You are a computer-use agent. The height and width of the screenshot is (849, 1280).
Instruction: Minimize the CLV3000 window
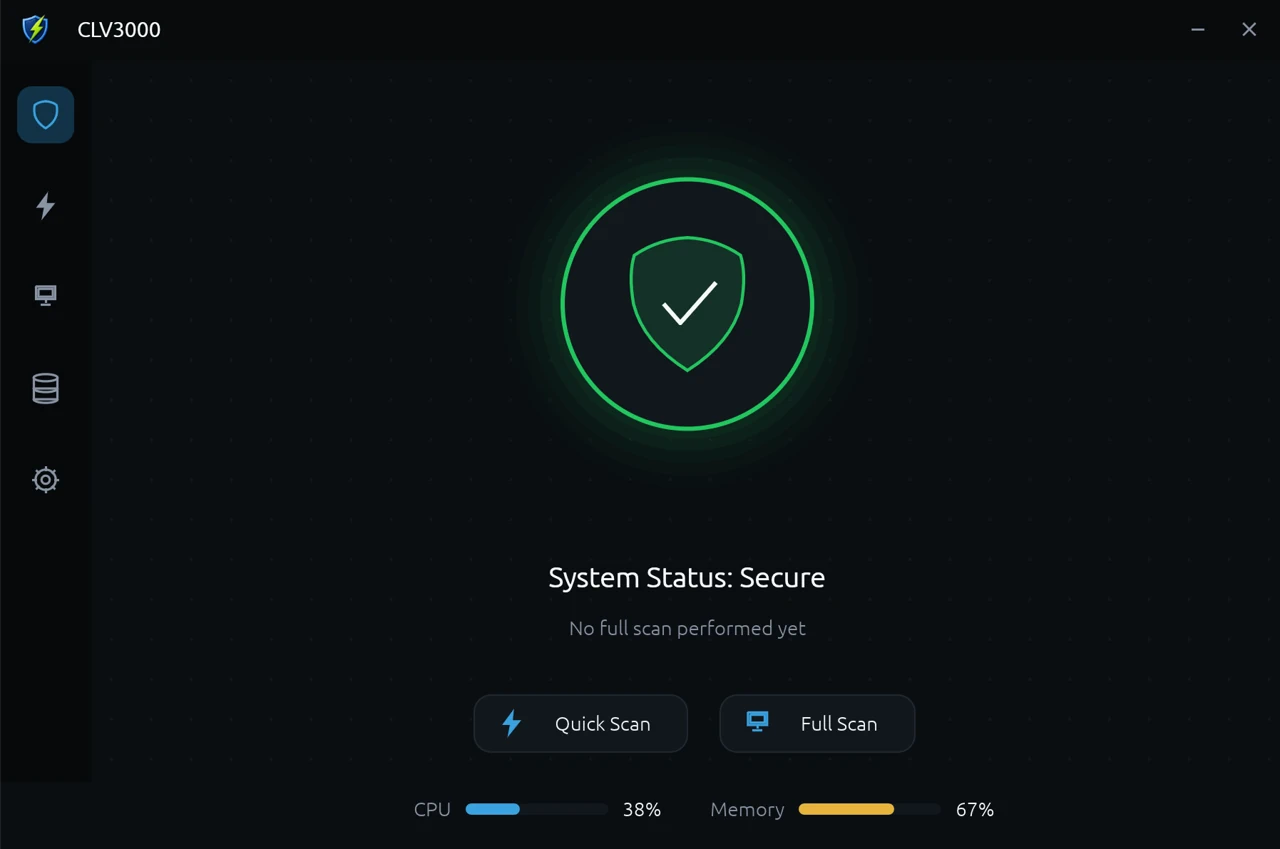(1198, 30)
